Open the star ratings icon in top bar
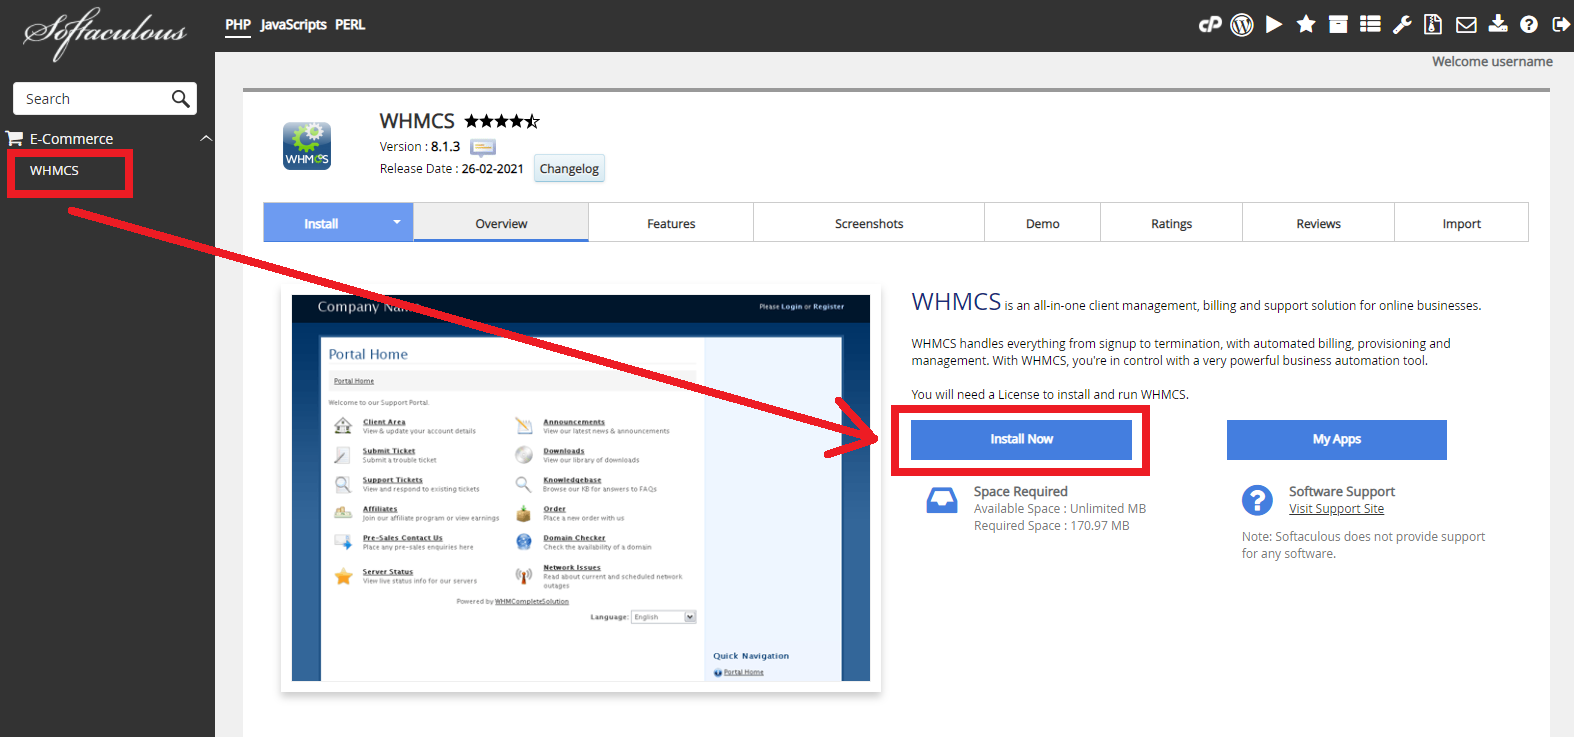Viewport: 1574px width, 737px height. coord(1306,24)
